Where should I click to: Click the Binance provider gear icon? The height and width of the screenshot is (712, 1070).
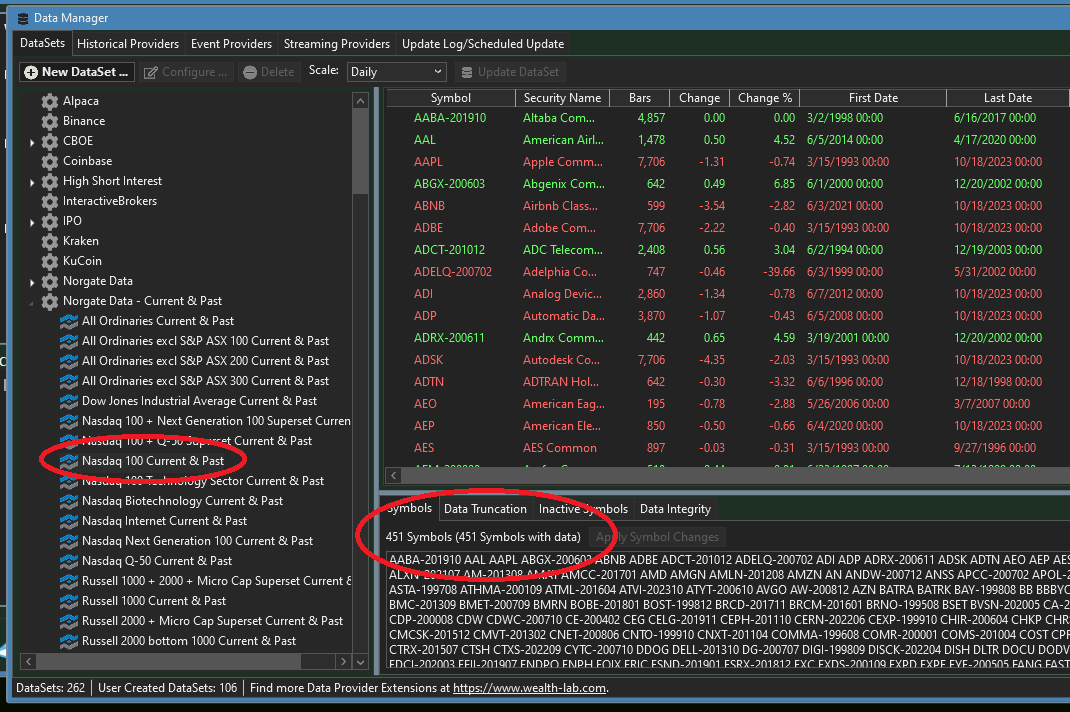point(49,121)
